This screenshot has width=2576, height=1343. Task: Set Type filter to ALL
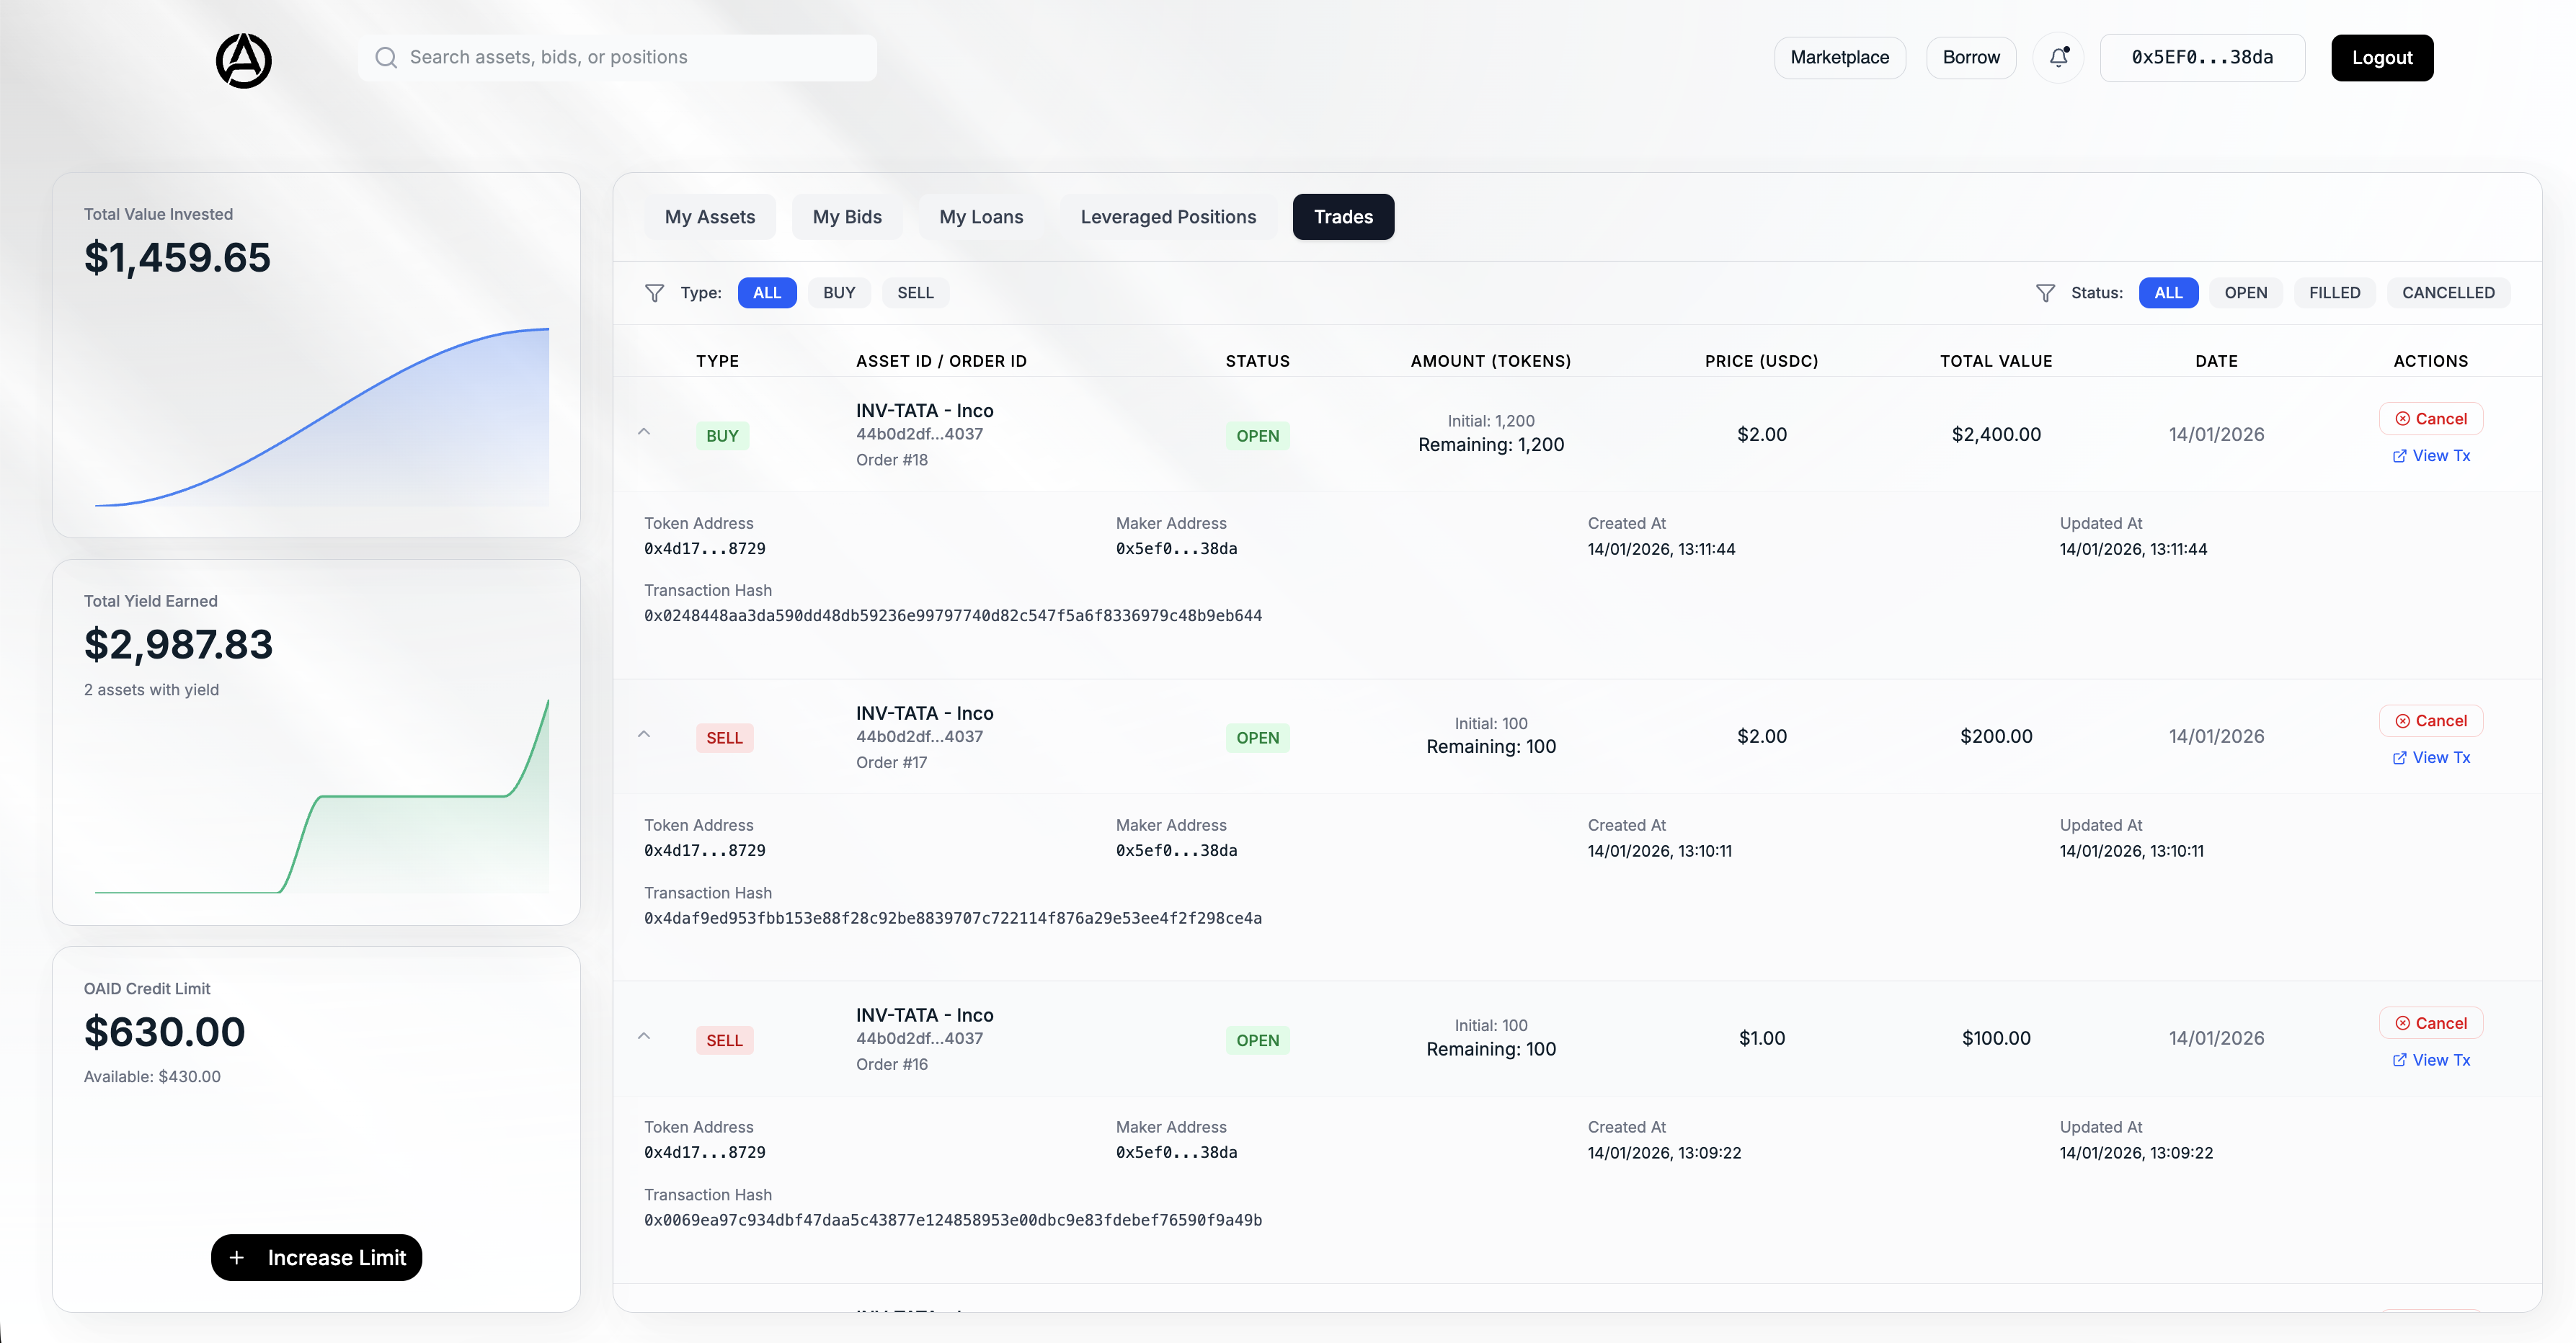767,293
